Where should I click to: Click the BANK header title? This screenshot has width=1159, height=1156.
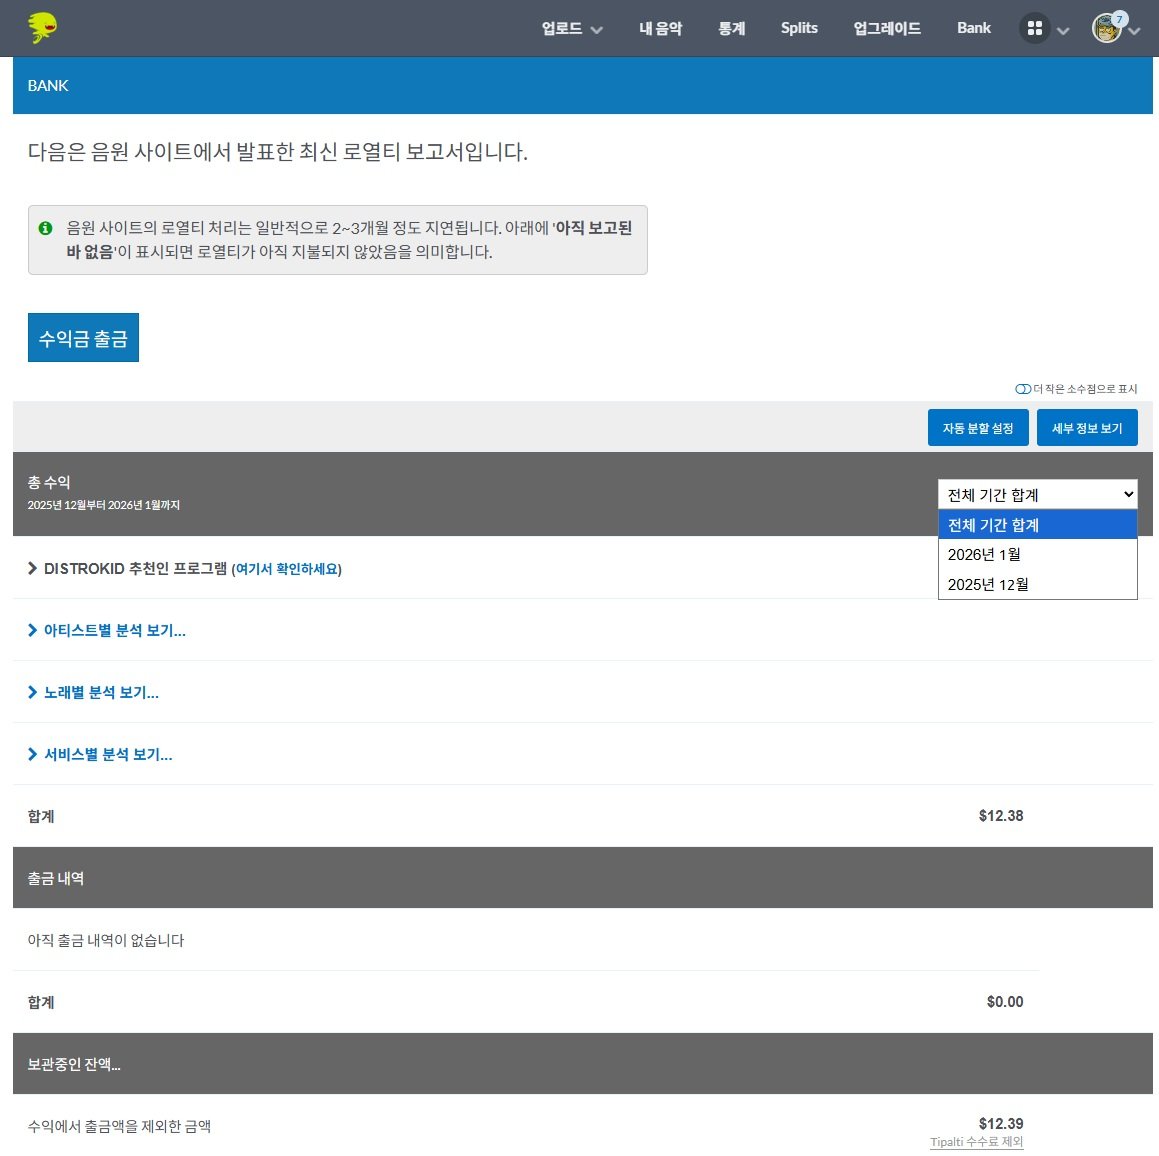[x=48, y=86]
